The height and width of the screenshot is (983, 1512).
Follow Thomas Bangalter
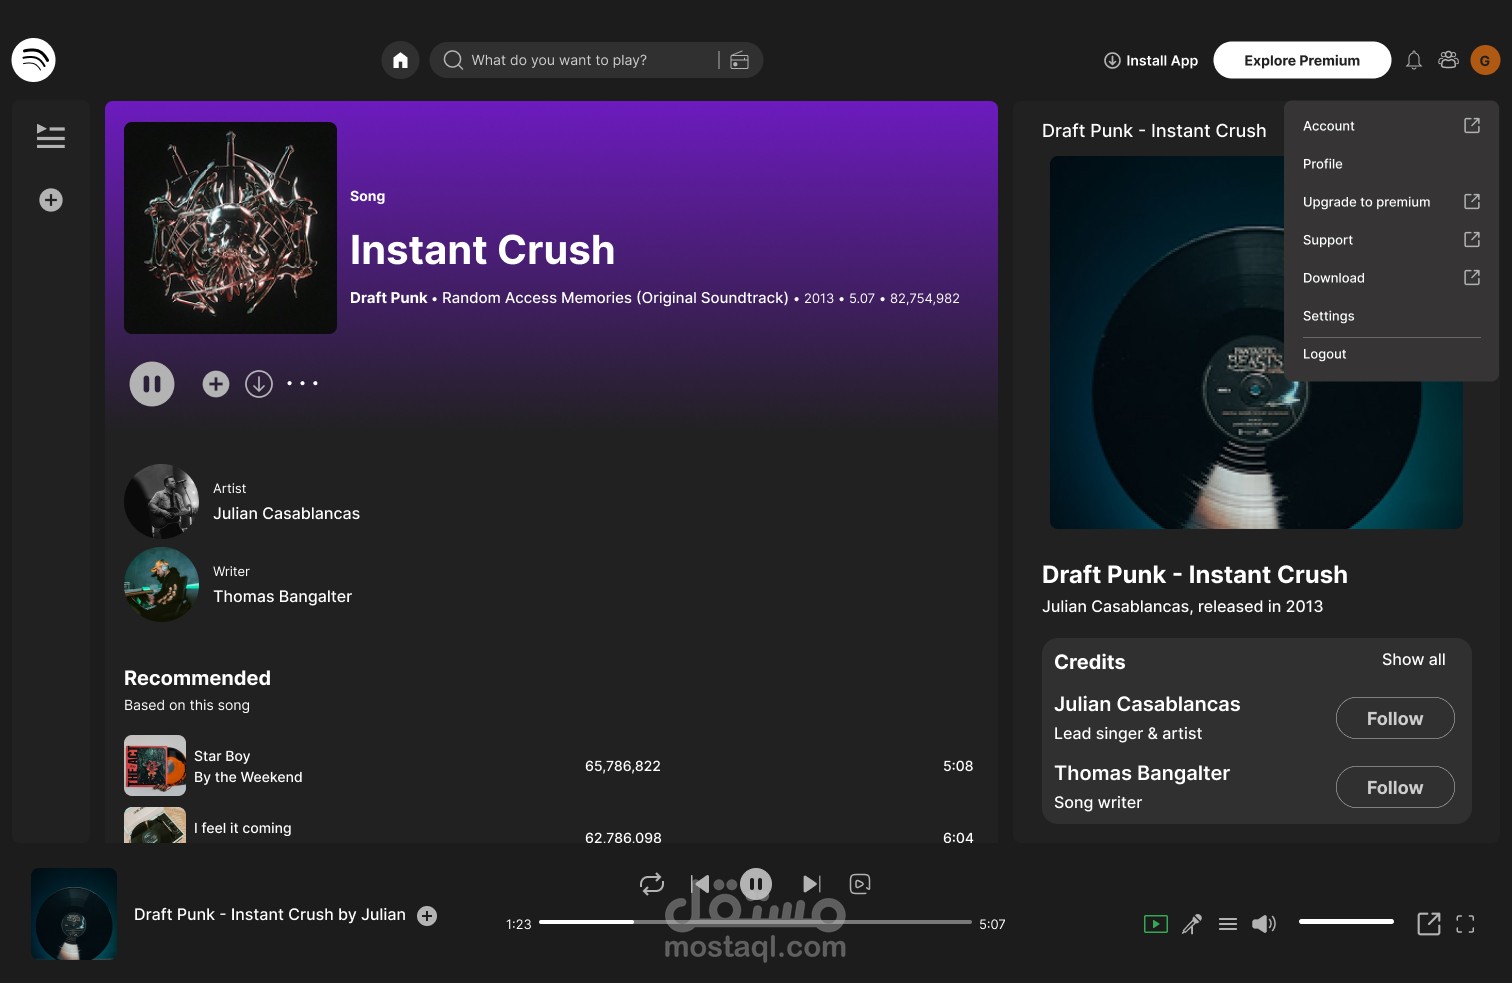1395,787
